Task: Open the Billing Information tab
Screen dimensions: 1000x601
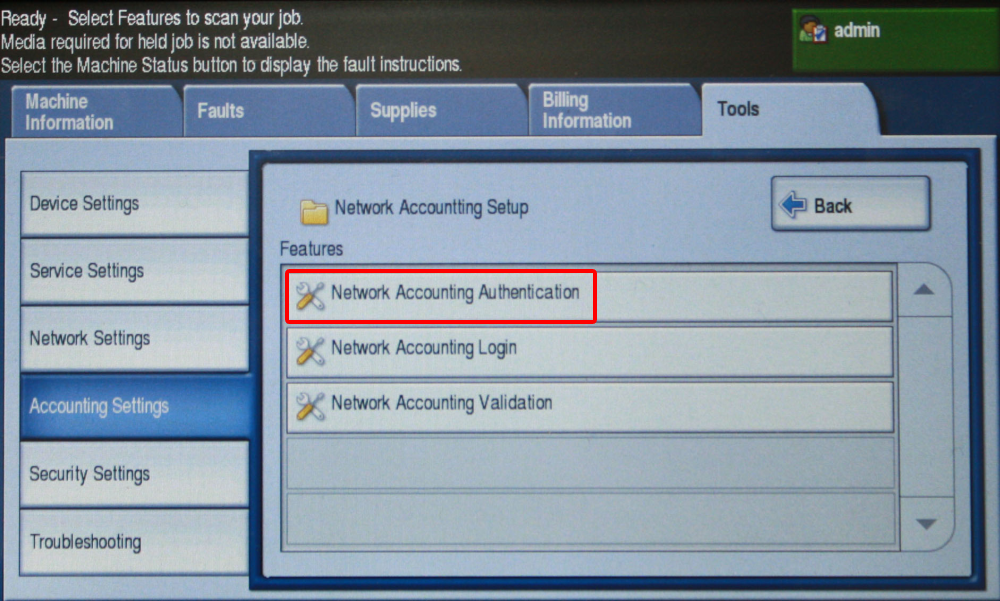Action: click(x=612, y=112)
